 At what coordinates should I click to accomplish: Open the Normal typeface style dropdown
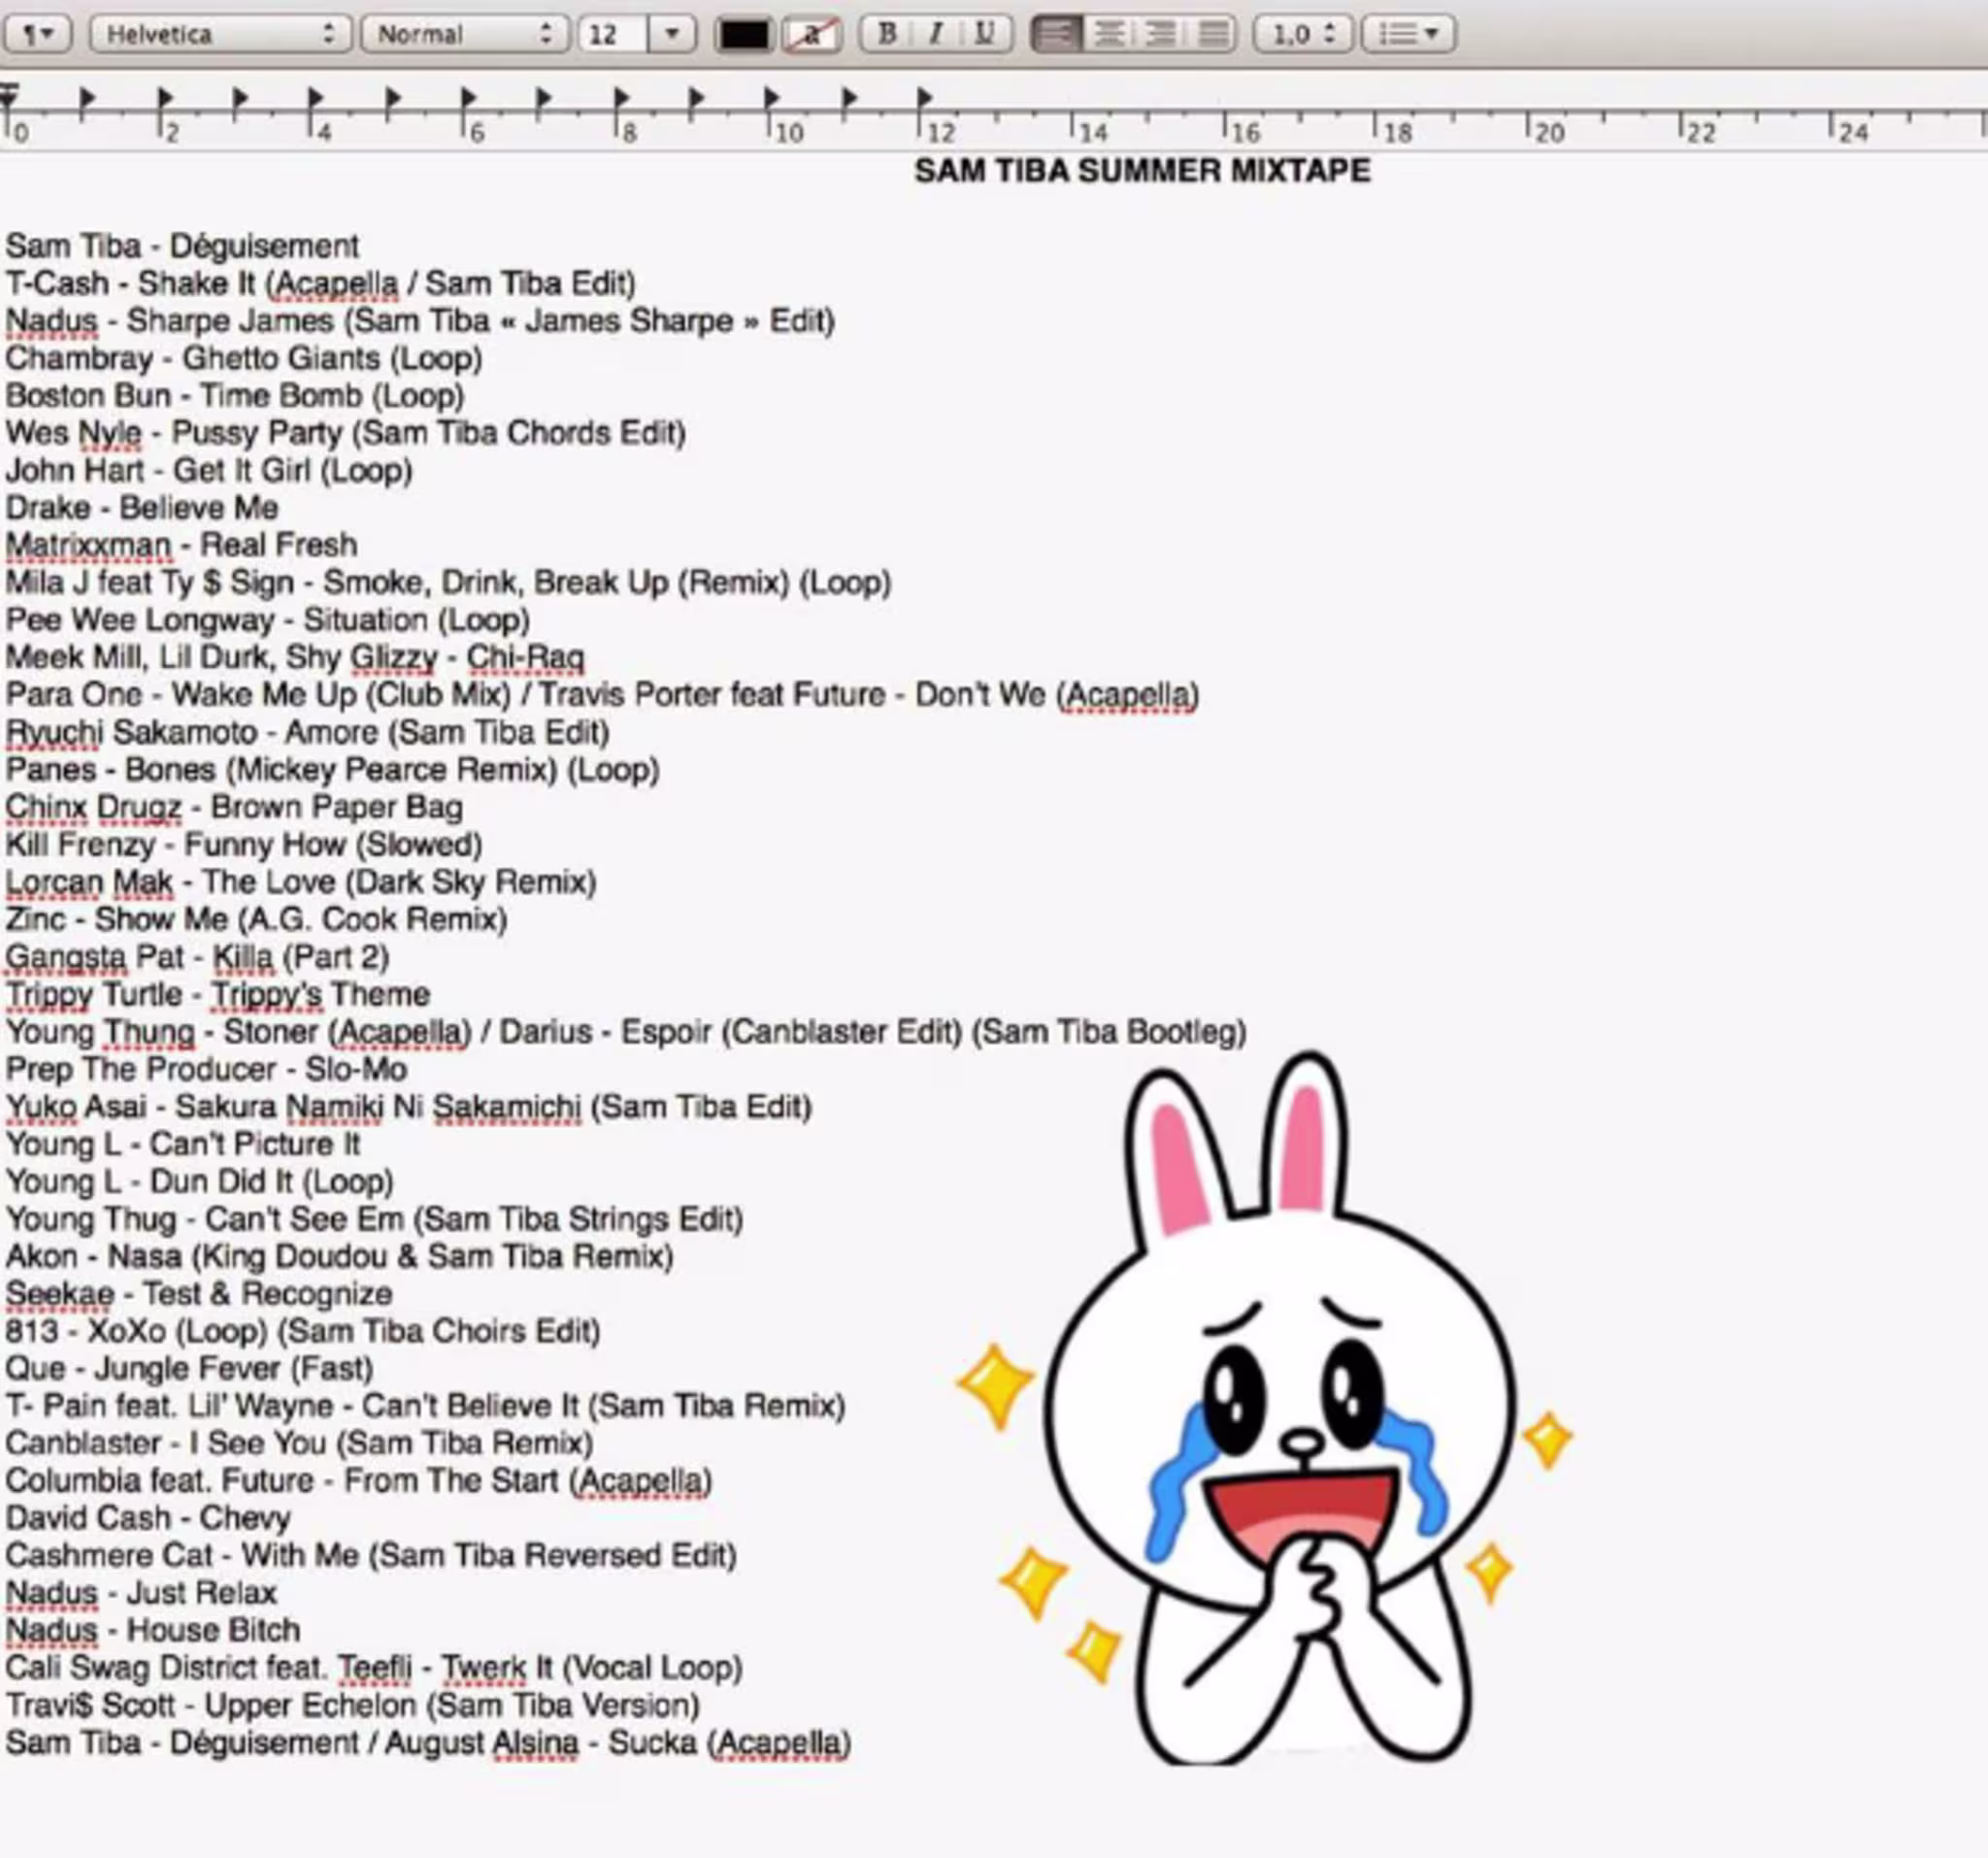click(x=464, y=34)
